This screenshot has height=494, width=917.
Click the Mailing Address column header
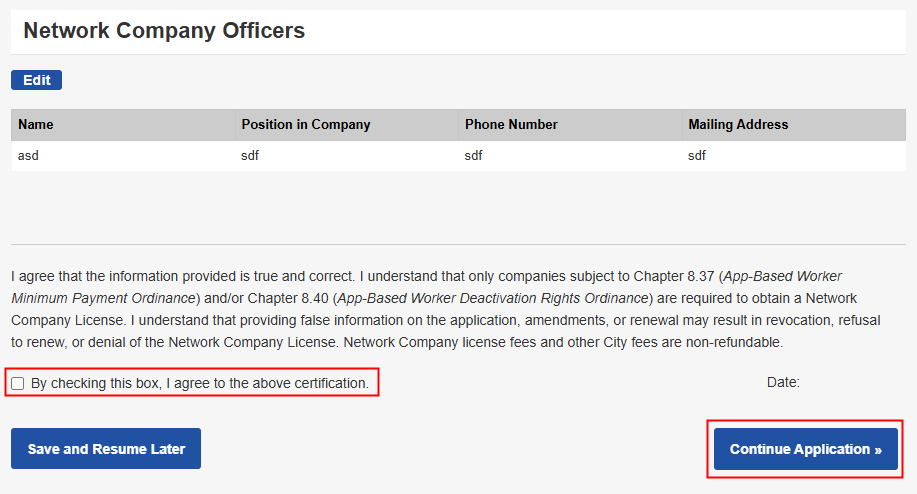[x=738, y=125]
